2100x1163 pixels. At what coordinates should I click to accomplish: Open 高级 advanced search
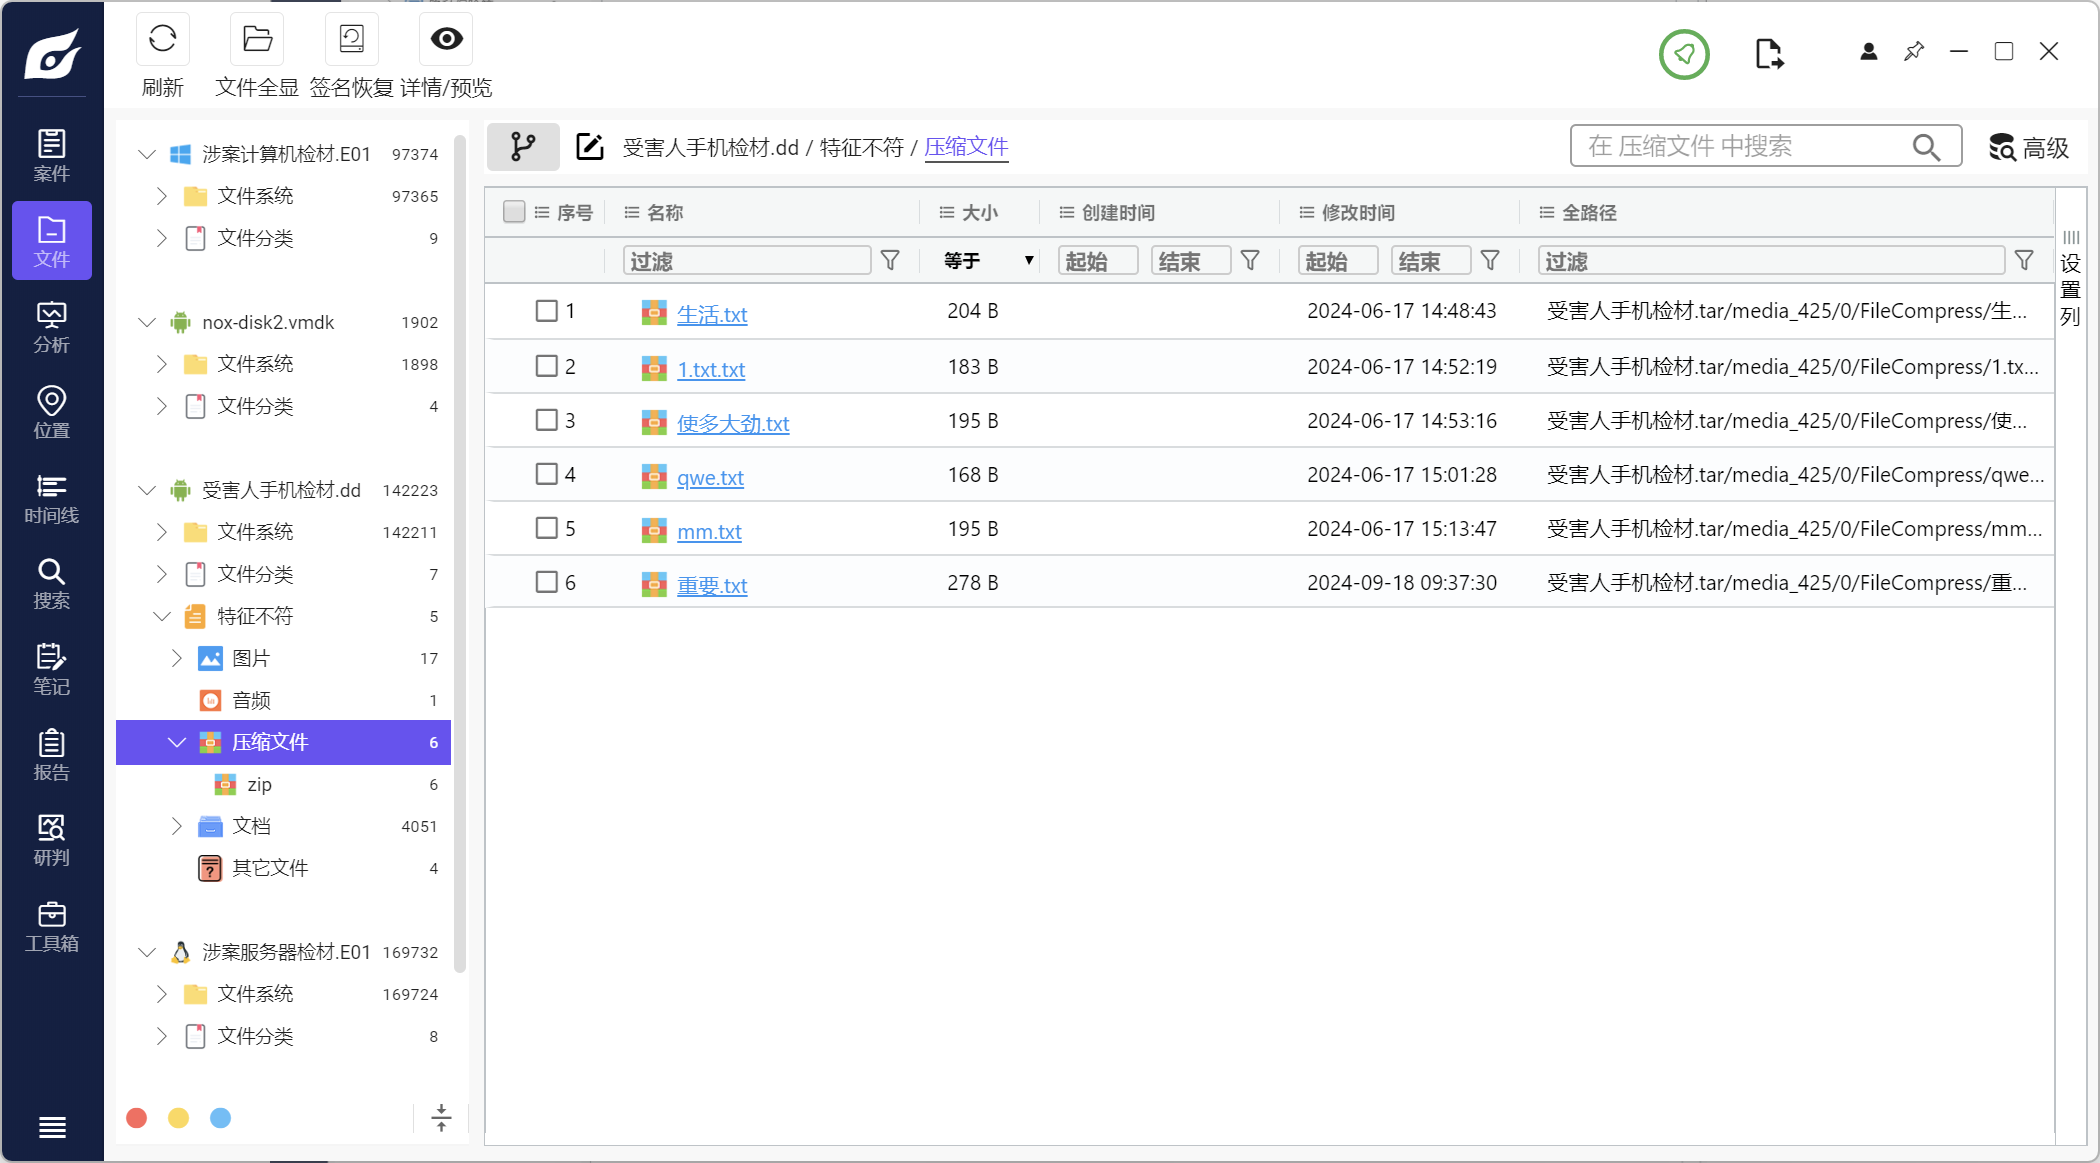(2028, 148)
